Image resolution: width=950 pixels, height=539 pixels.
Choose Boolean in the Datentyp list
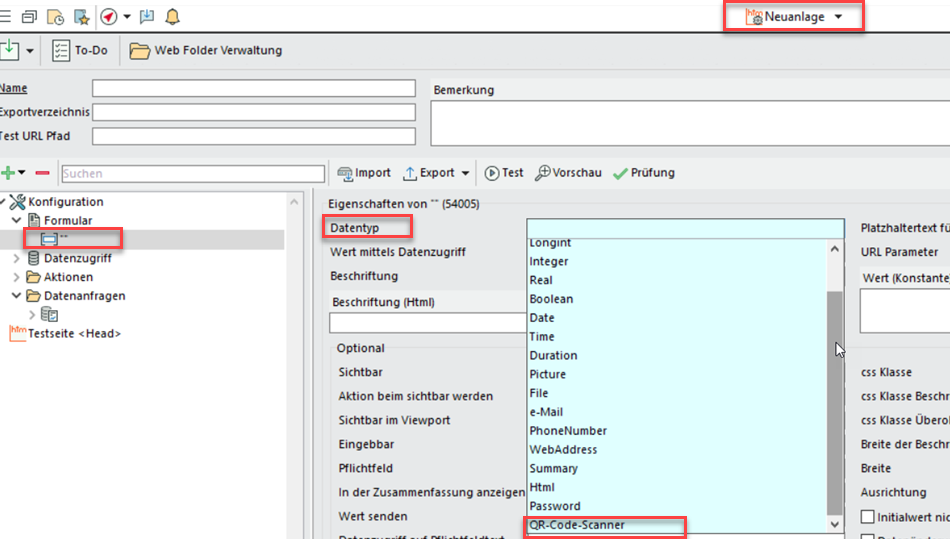(x=551, y=299)
